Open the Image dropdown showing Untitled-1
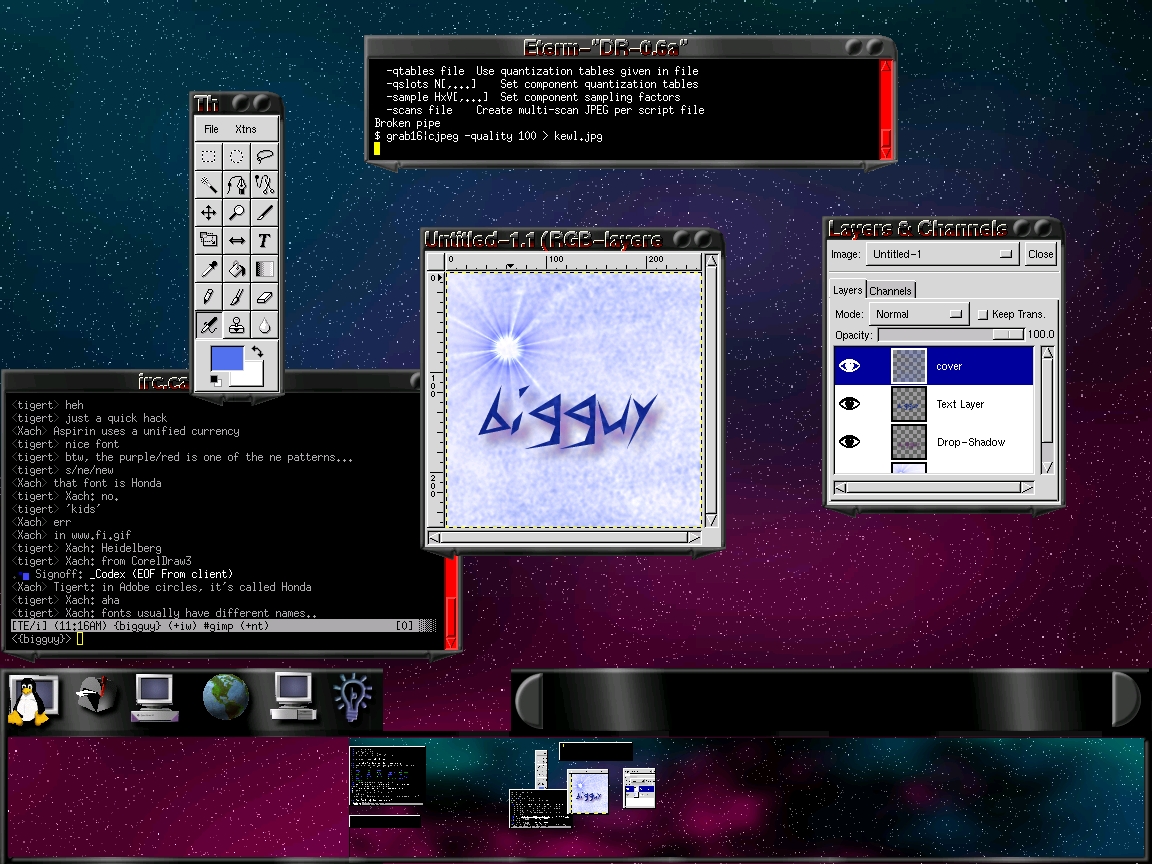Viewport: 1152px width, 864px height. click(x=942, y=254)
